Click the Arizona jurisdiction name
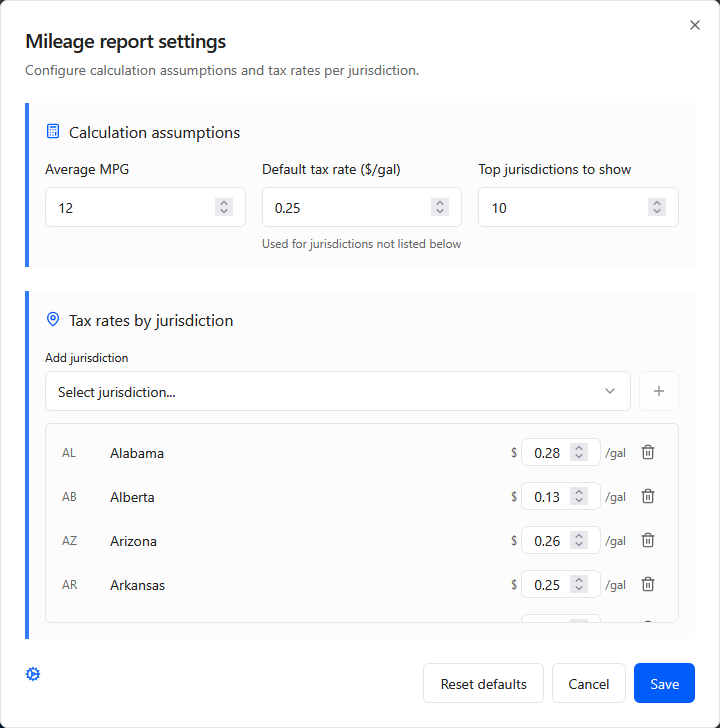 tap(133, 541)
